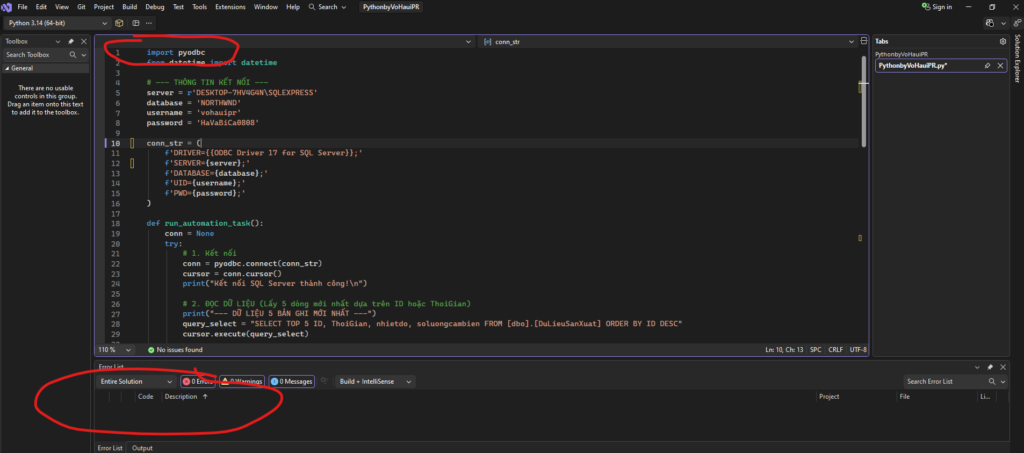This screenshot has width=1024, height=453.
Task: Close the Toolbox panel
Action: click(83, 41)
